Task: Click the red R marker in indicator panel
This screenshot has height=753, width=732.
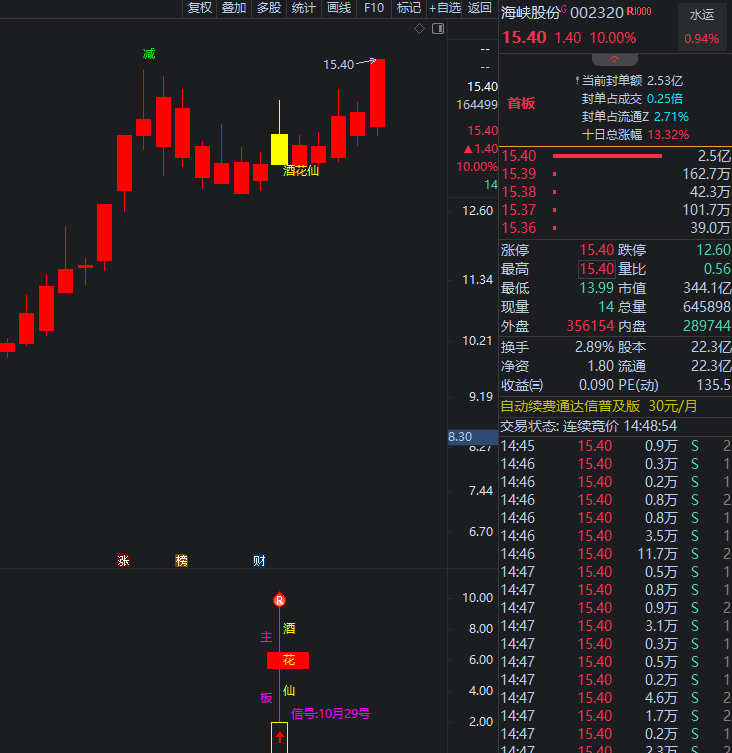Action: click(x=279, y=600)
